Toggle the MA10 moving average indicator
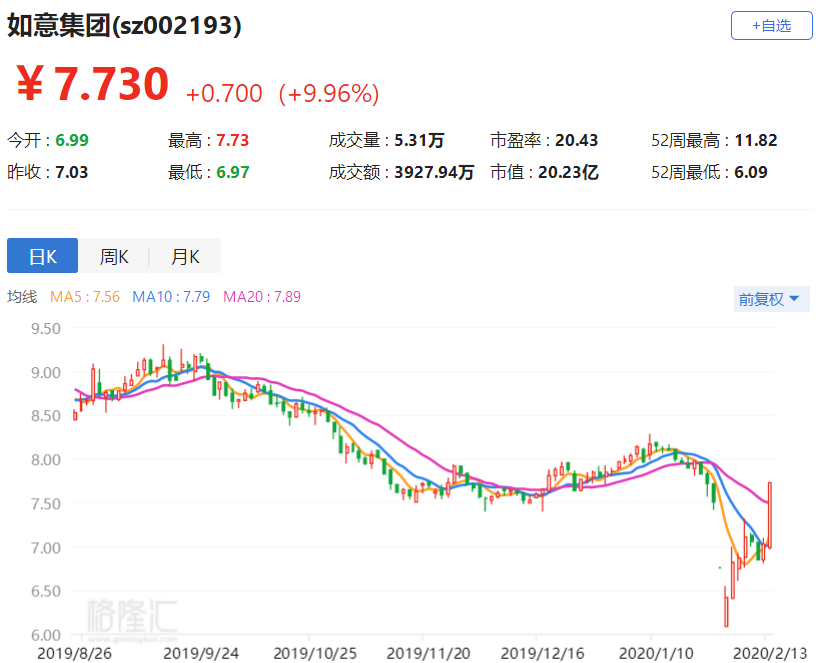 [171, 297]
